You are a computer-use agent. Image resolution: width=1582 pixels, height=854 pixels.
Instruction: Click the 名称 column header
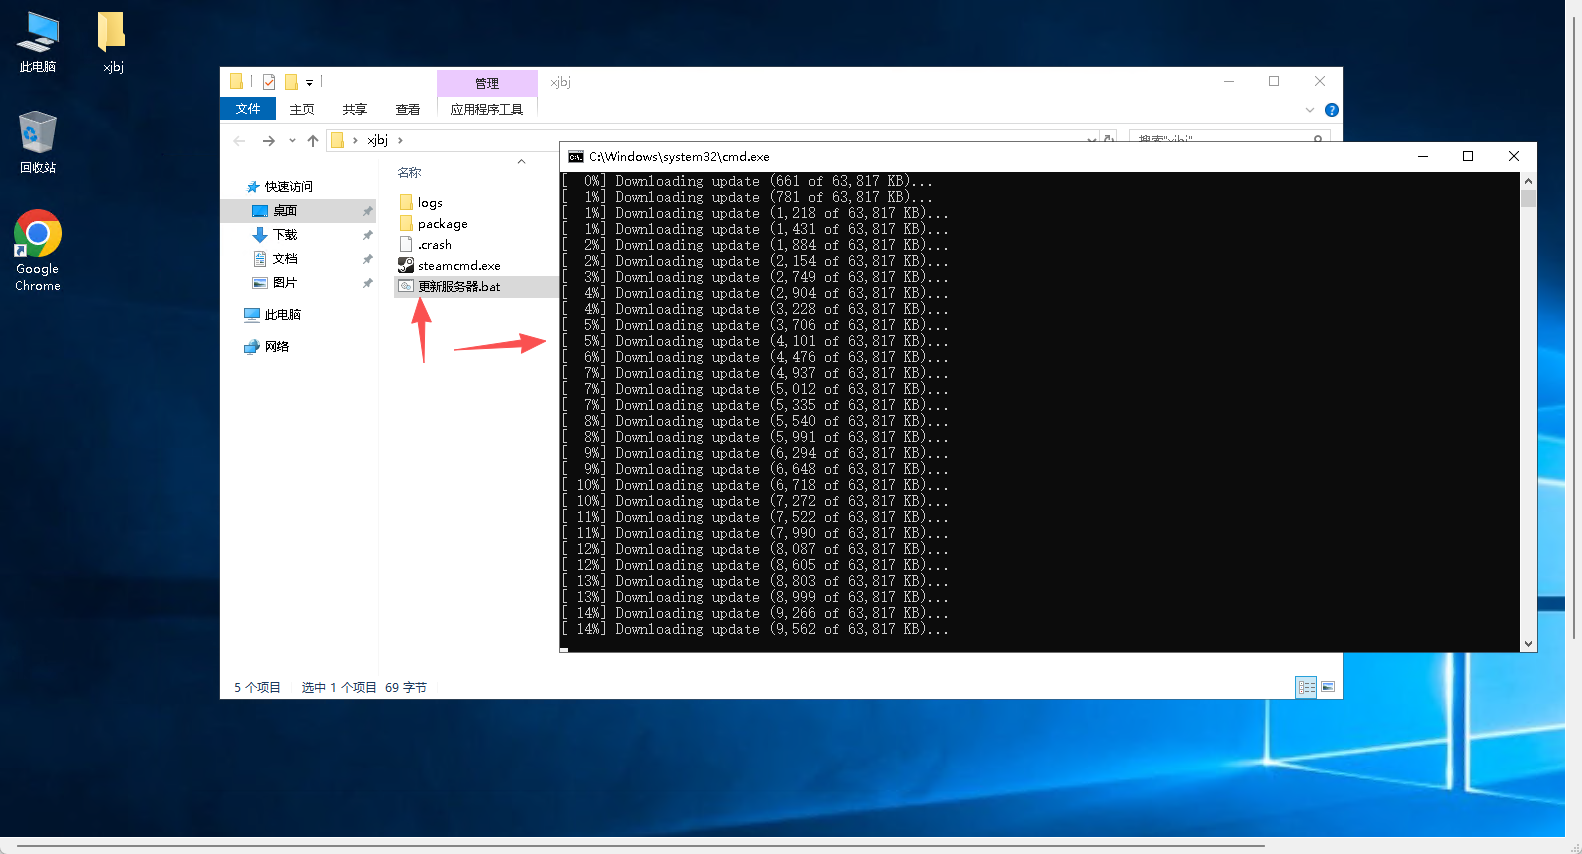tap(410, 173)
